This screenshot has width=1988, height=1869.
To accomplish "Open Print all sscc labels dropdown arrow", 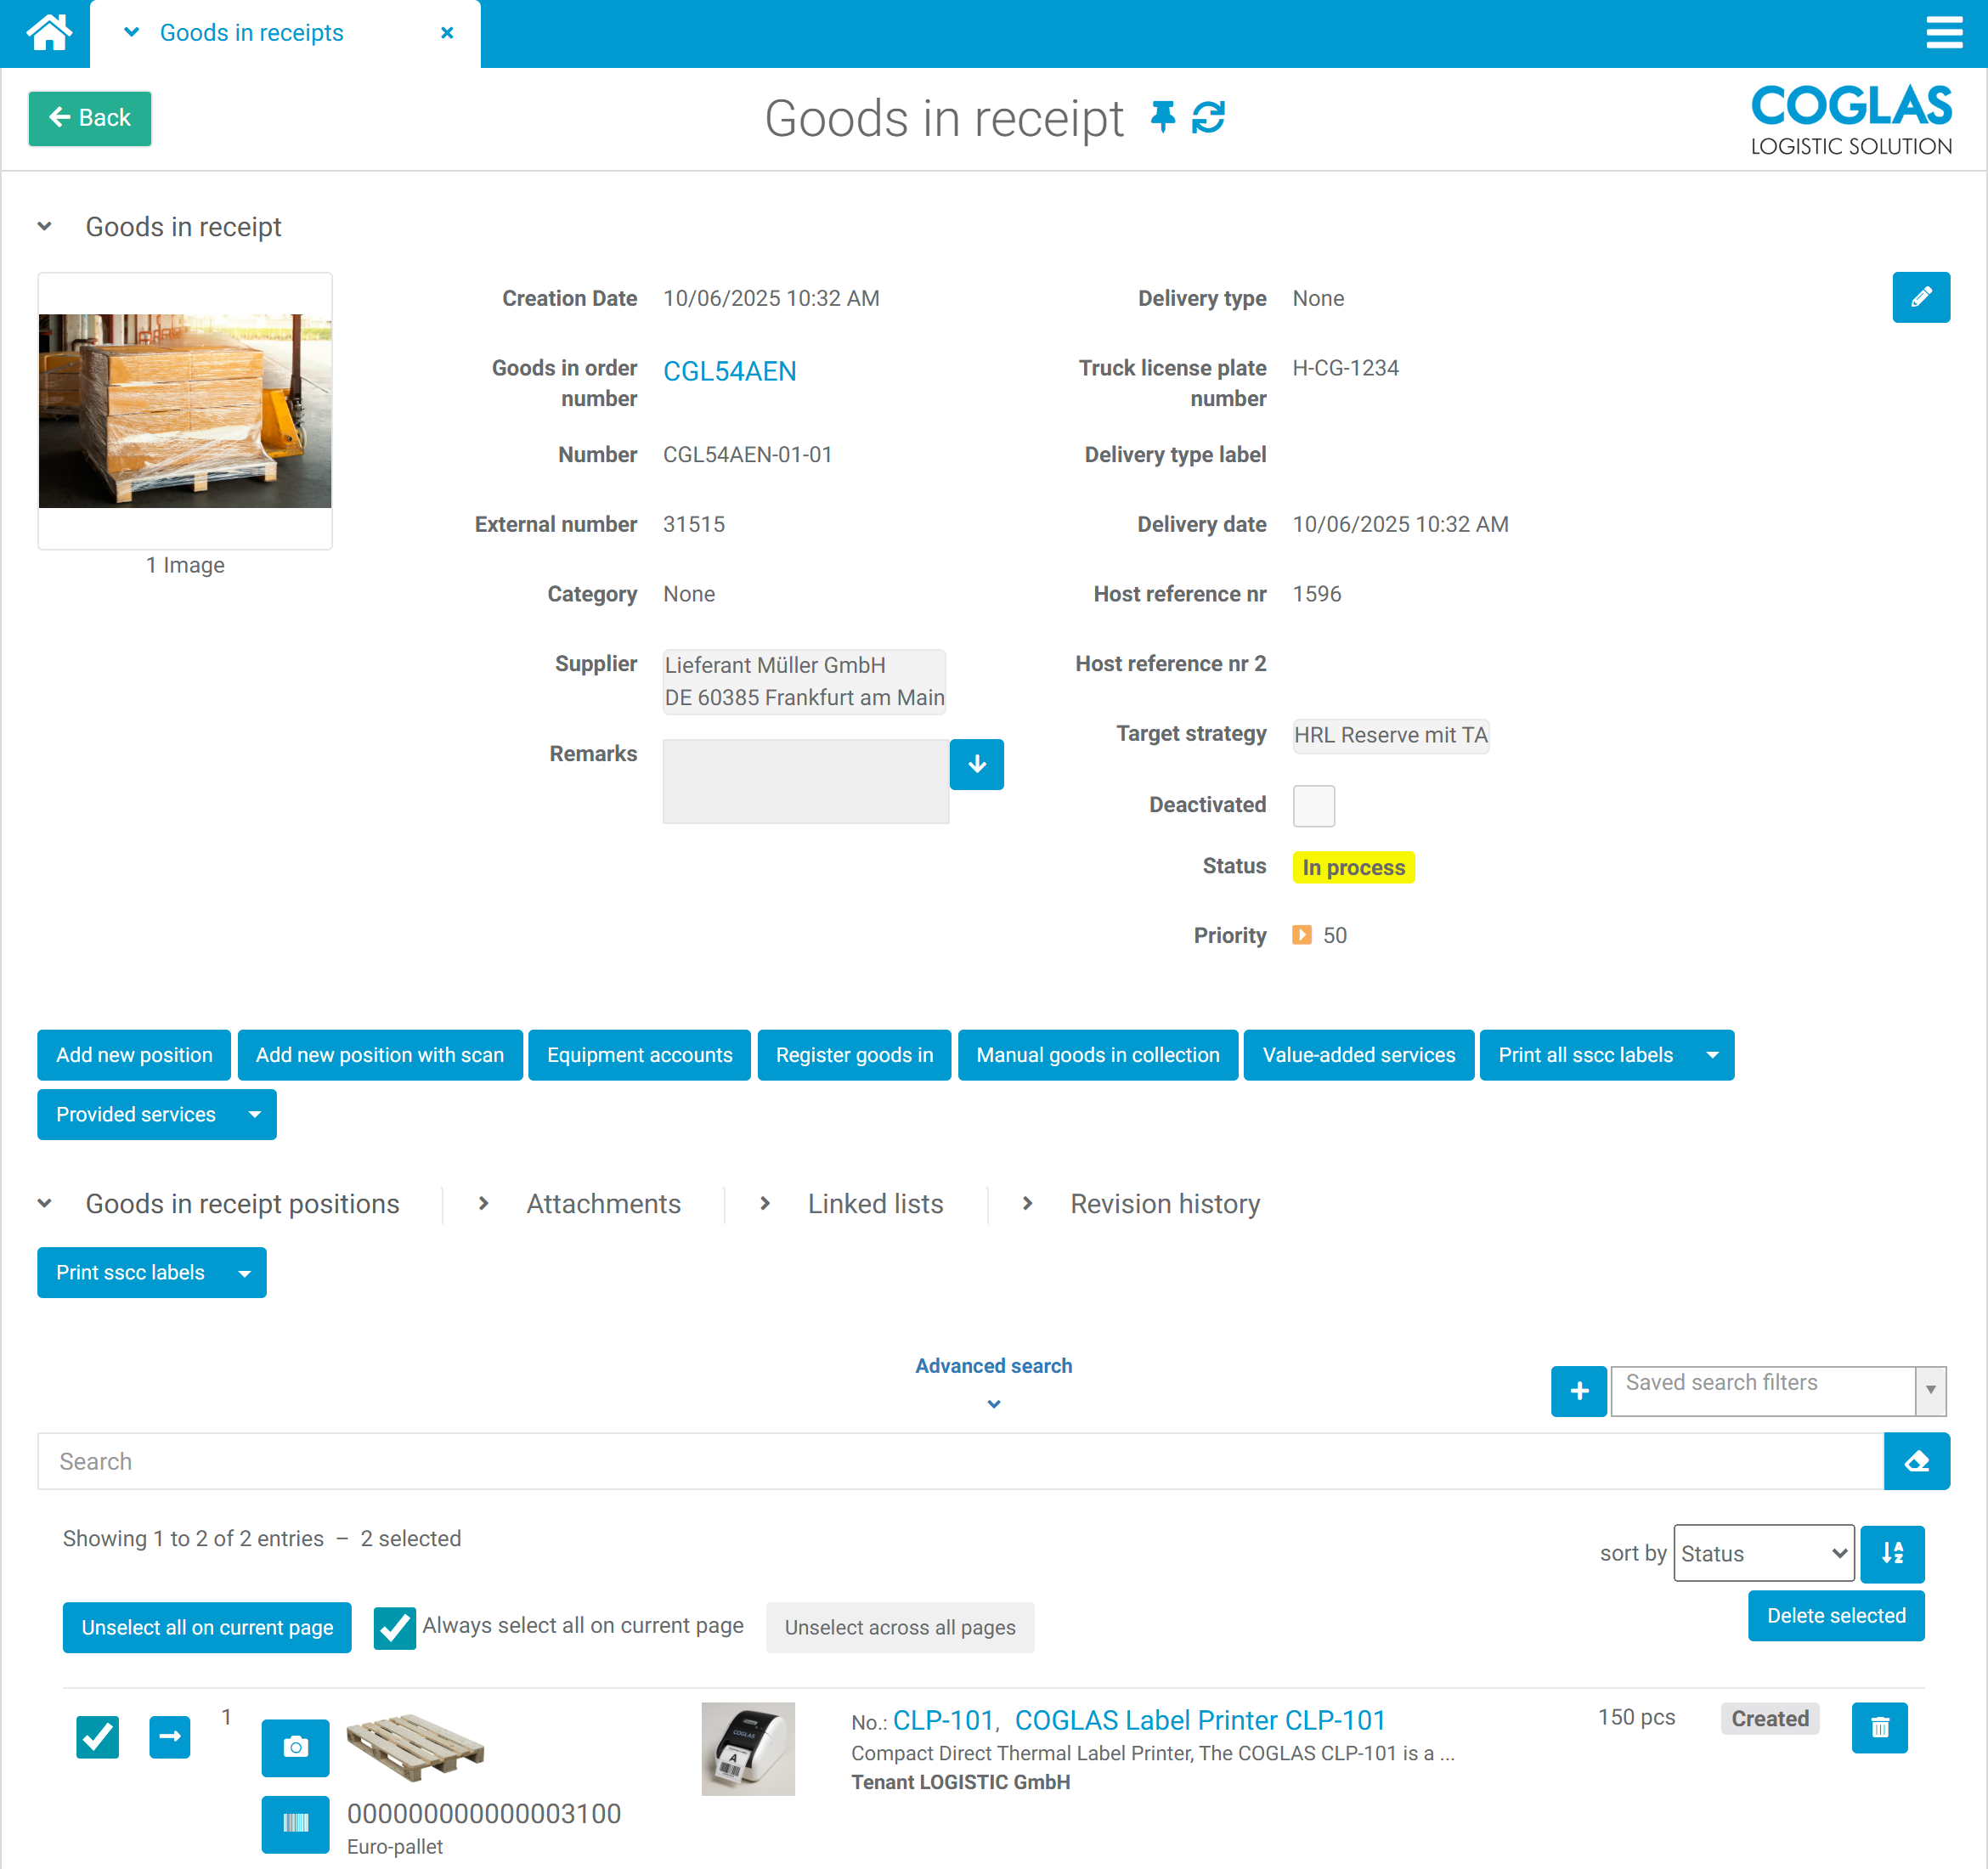I will click(1711, 1055).
